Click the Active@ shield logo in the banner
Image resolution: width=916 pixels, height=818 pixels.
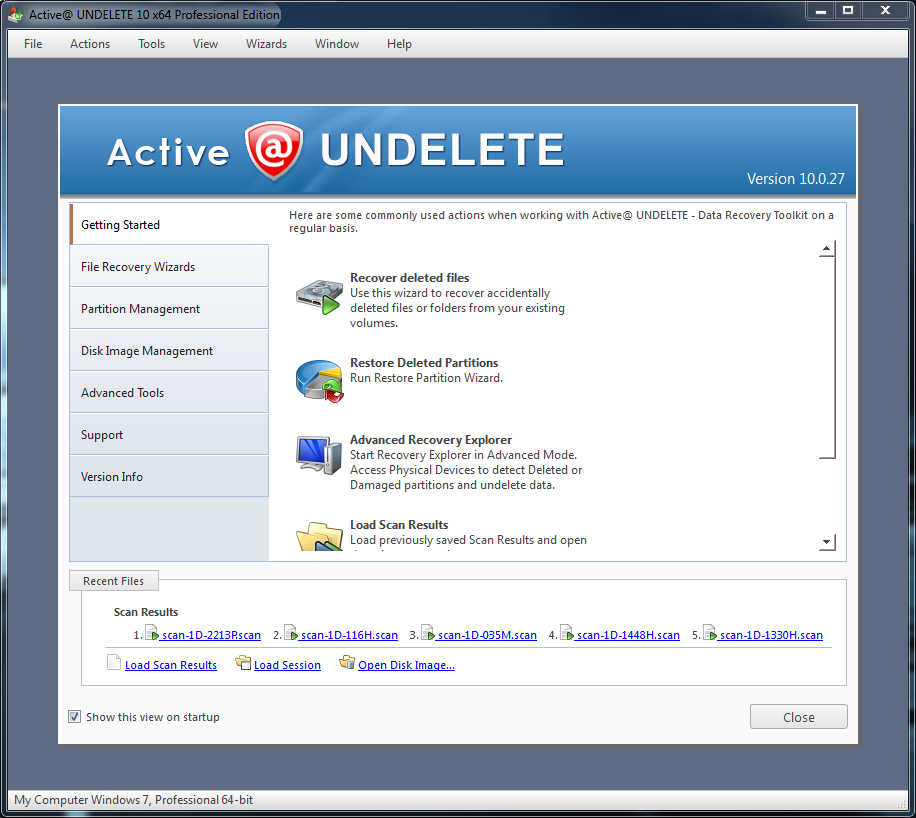pyautogui.click(x=274, y=150)
